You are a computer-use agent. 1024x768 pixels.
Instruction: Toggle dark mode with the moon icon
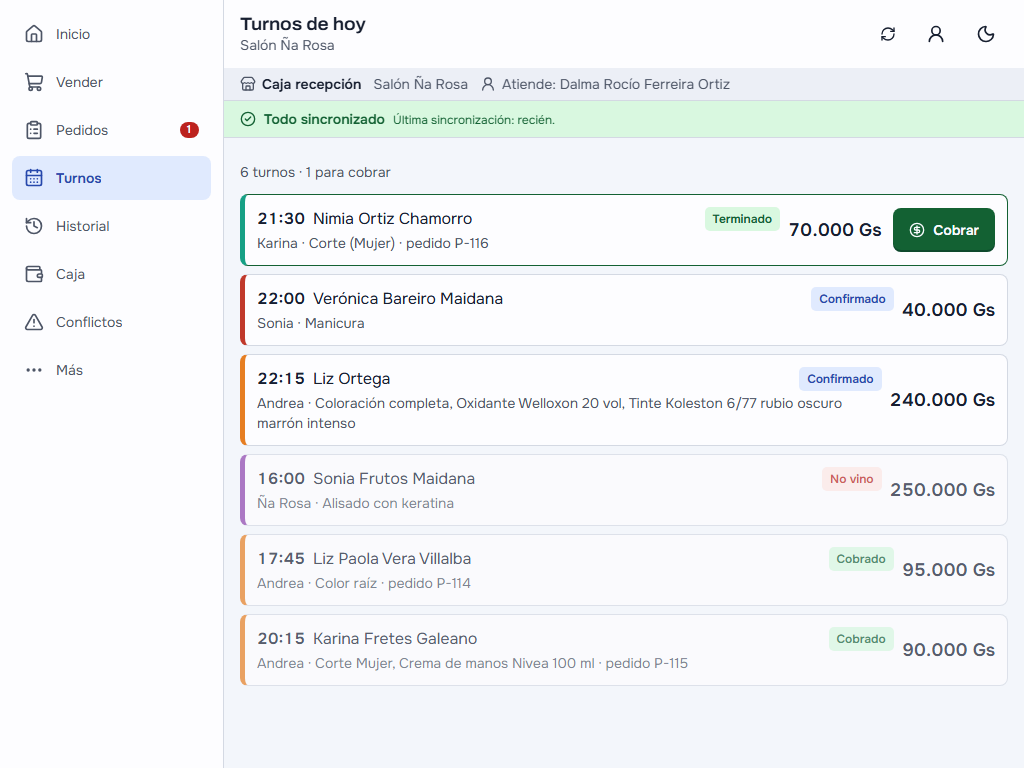pos(985,34)
